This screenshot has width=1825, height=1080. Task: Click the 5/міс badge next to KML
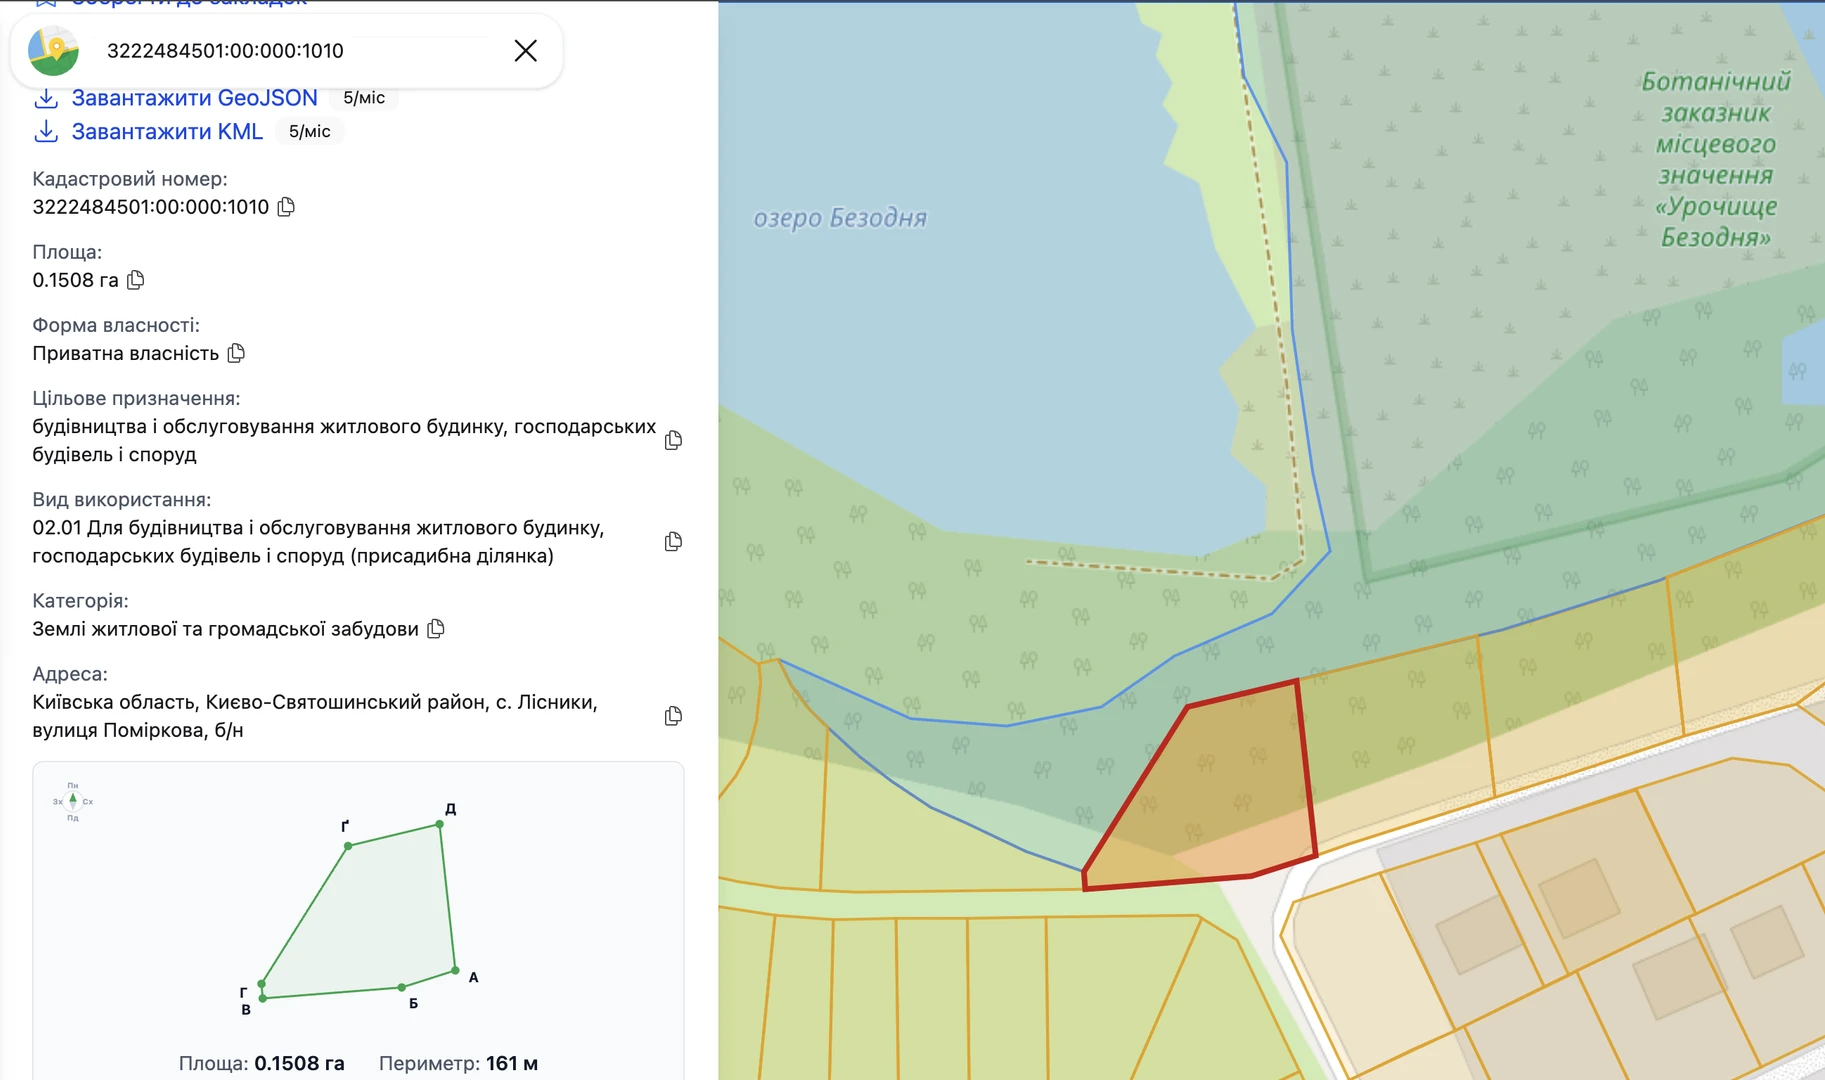(x=310, y=131)
